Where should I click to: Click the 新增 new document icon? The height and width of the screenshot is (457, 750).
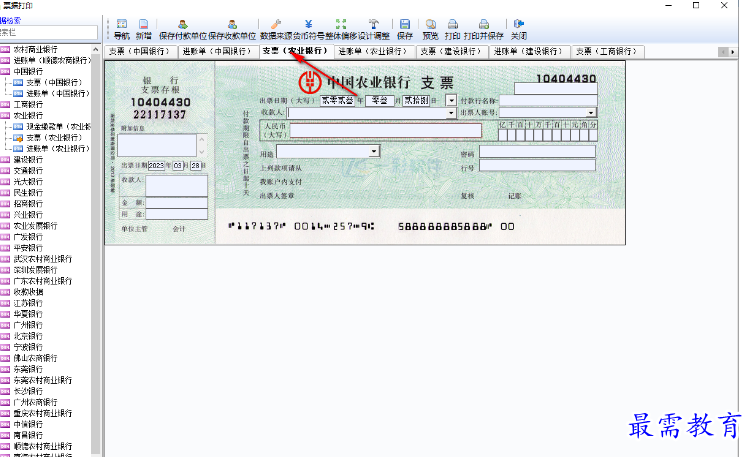click(x=143, y=24)
